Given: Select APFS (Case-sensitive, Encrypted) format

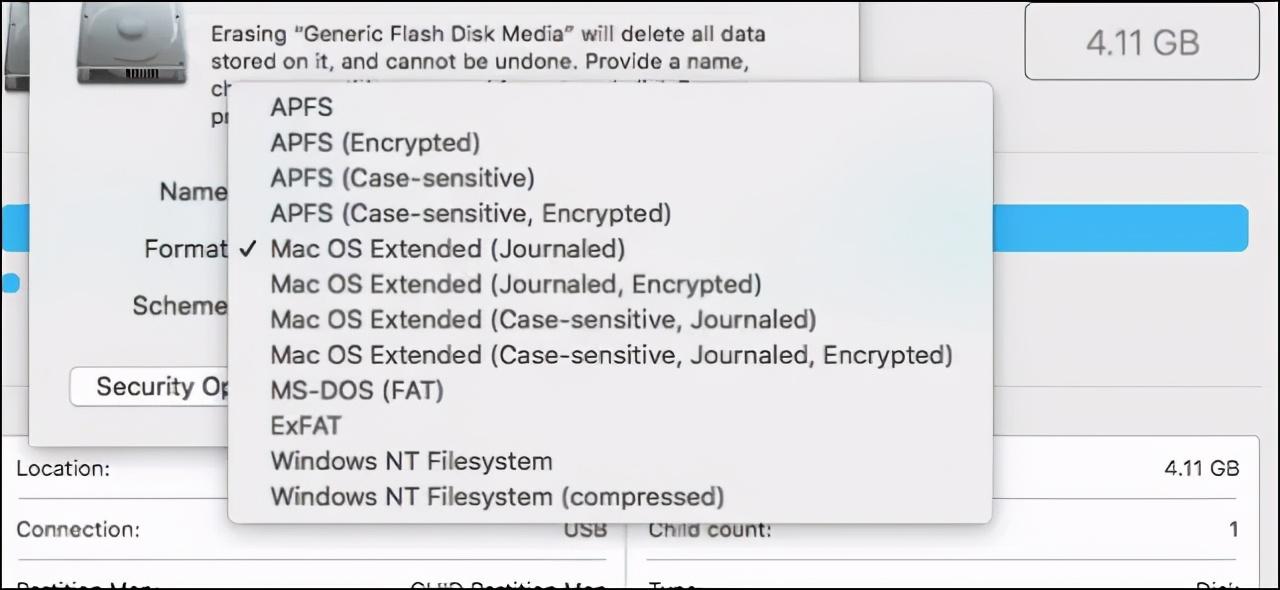Looking at the screenshot, I should (x=470, y=213).
